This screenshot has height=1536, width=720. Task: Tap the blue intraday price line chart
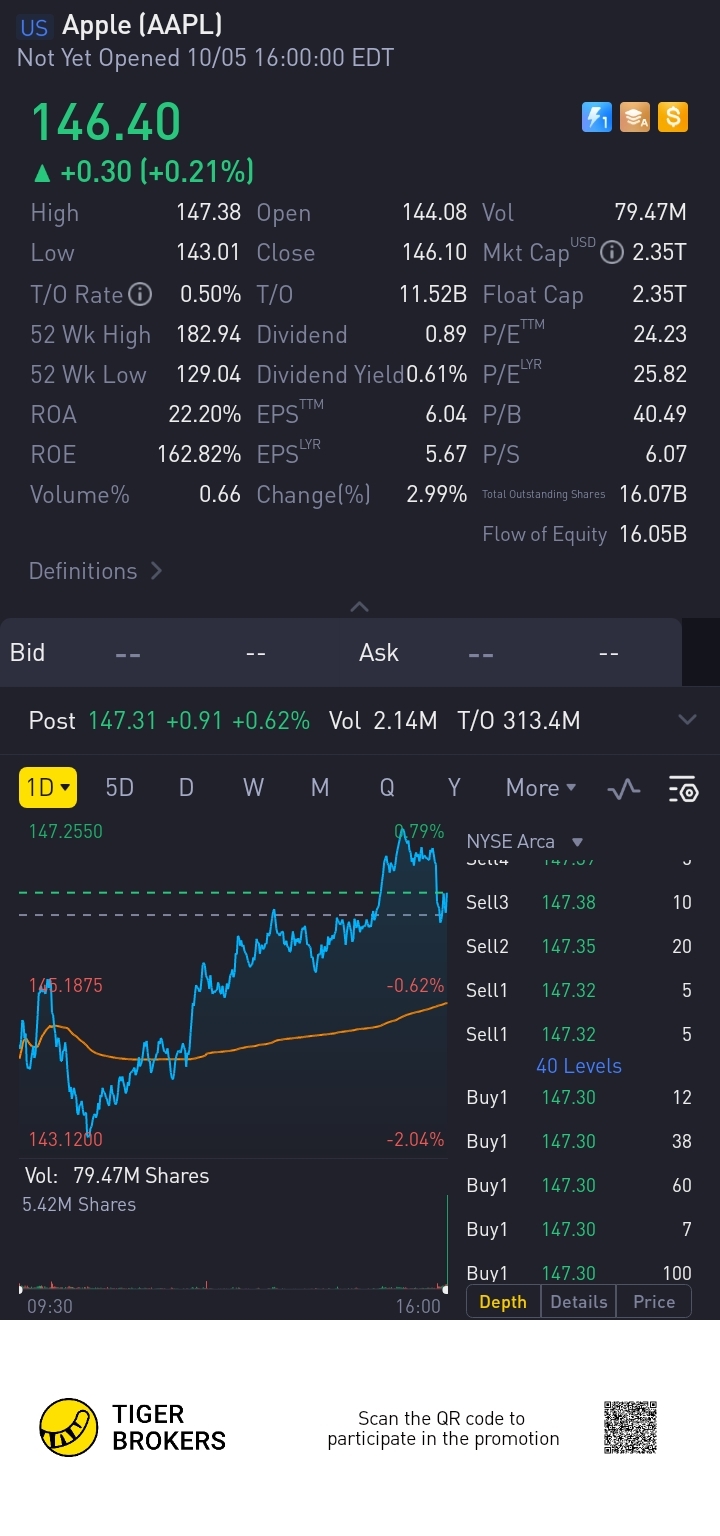tap(233, 985)
